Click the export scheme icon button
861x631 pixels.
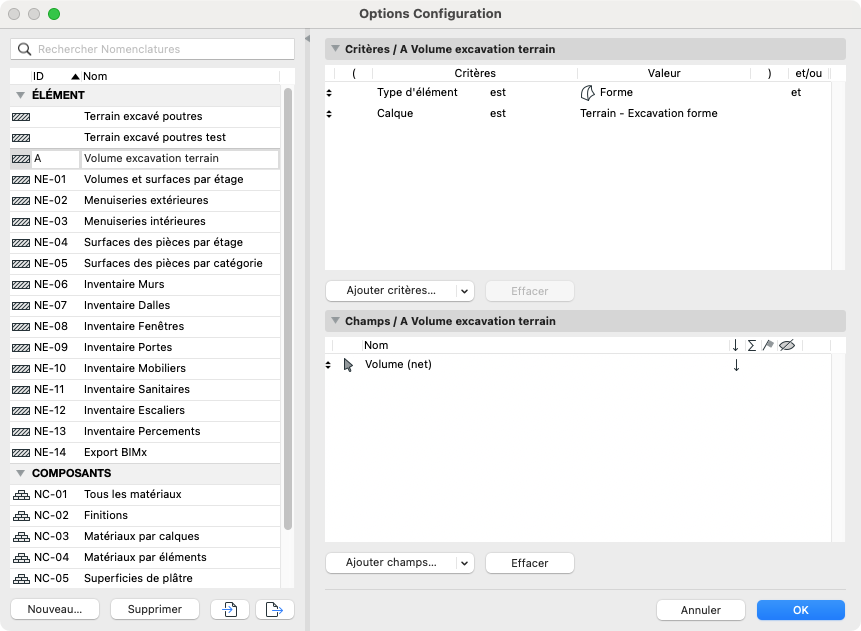click(x=275, y=609)
